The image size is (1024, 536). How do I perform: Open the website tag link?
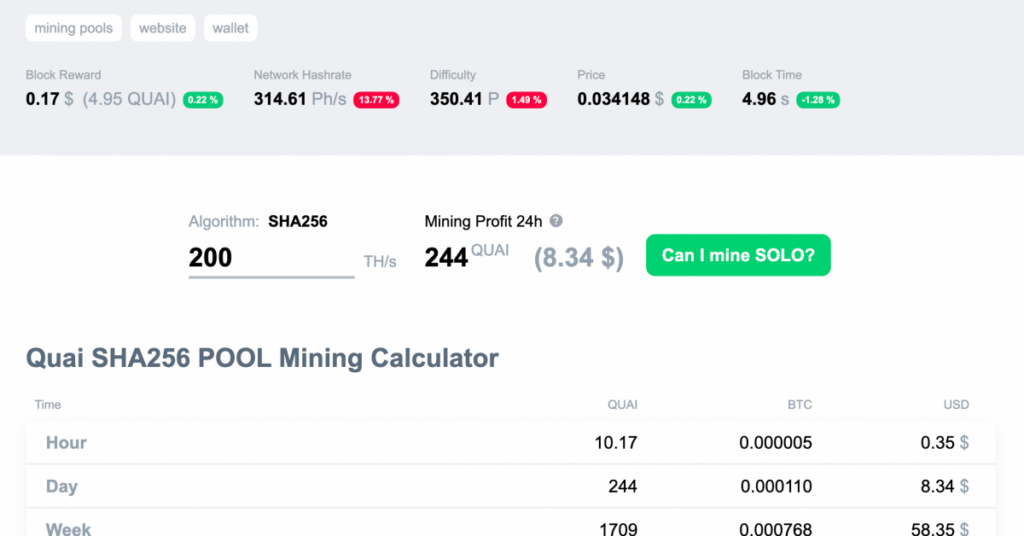(x=162, y=28)
